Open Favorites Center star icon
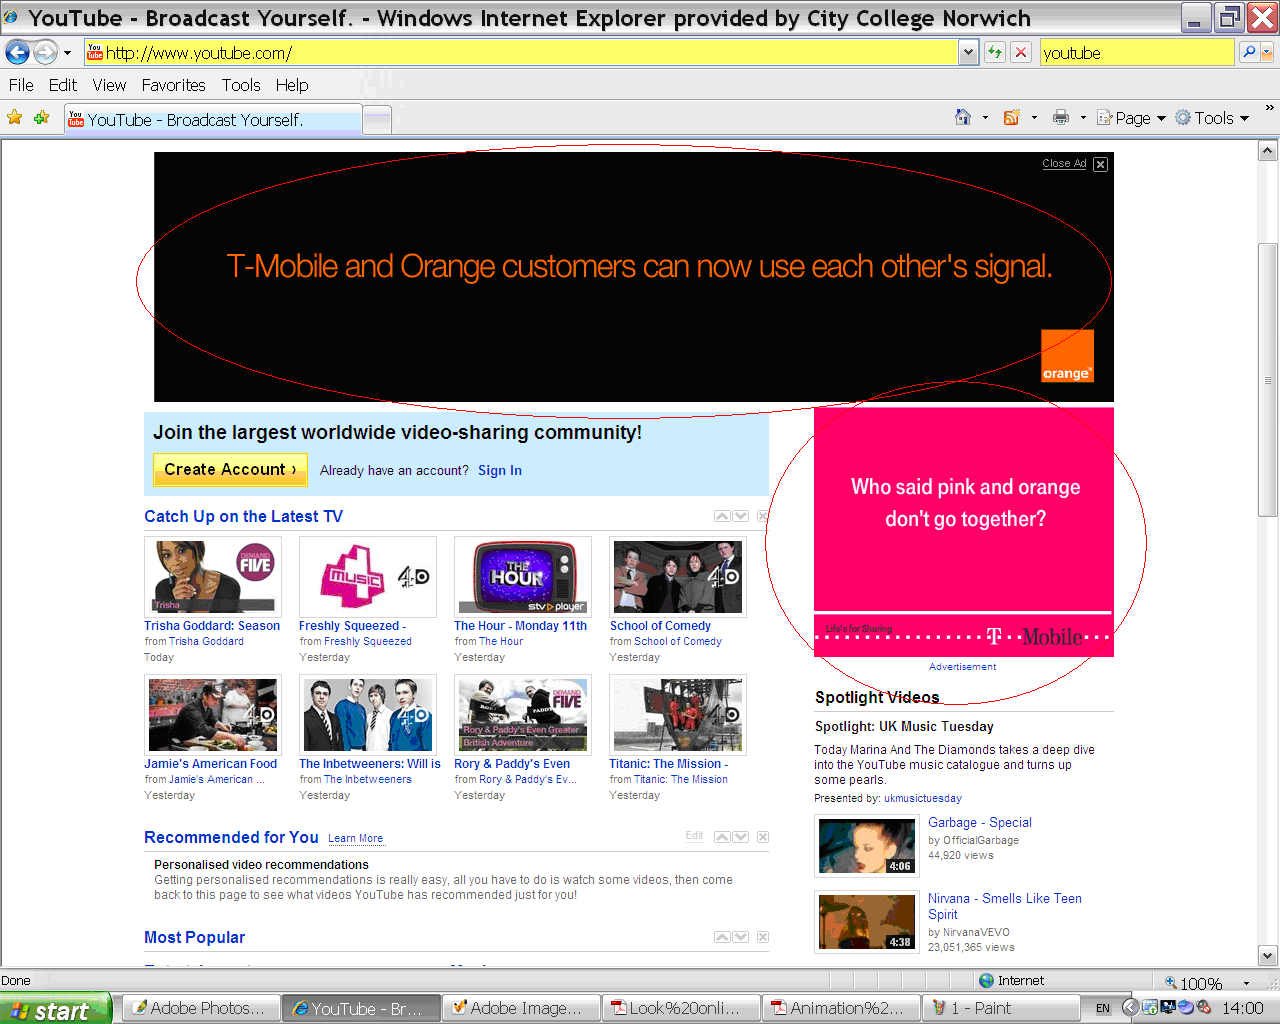 [x=14, y=118]
